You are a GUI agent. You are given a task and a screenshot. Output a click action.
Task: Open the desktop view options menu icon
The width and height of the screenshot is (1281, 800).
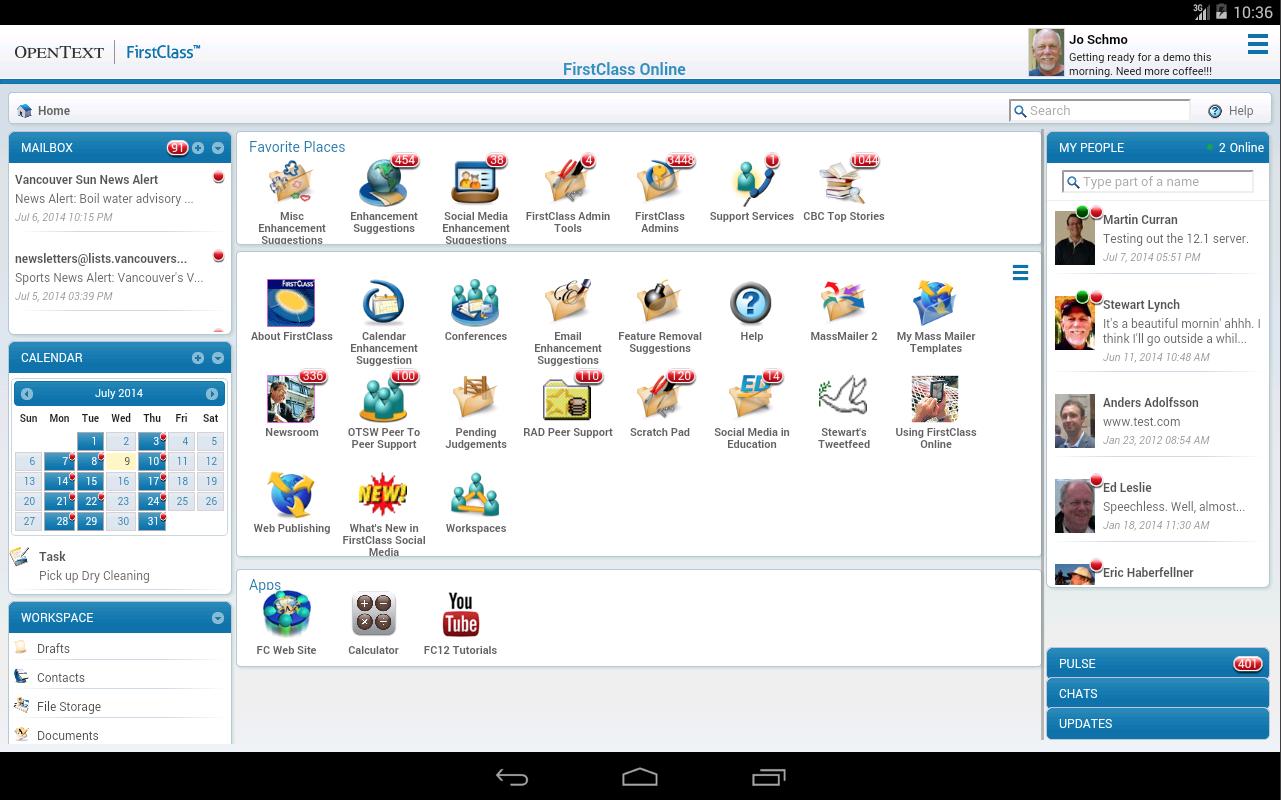click(x=1020, y=272)
